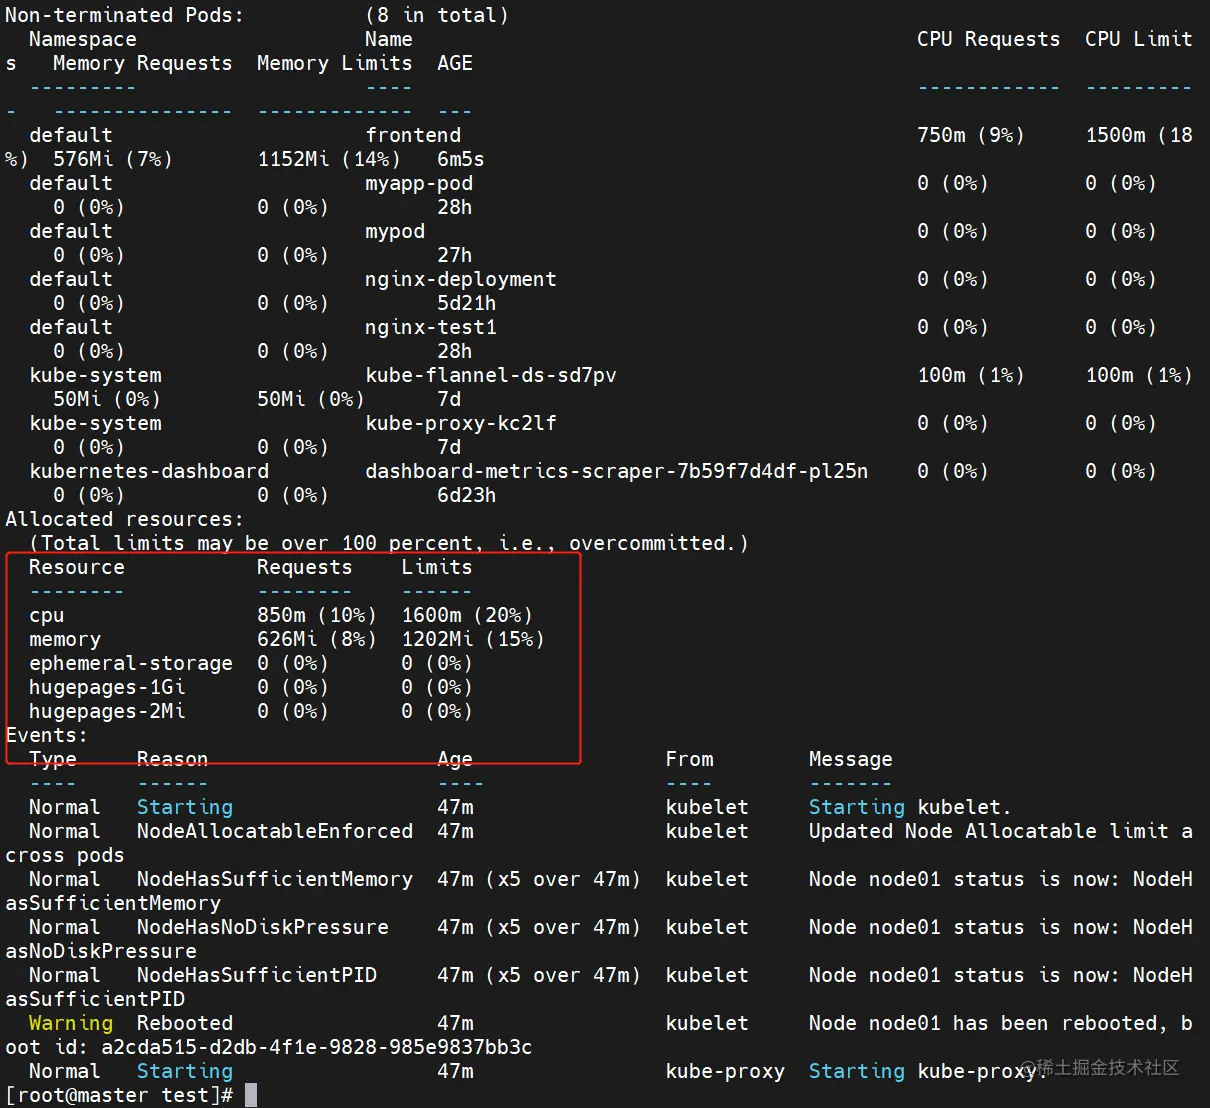
Task: Click the 'kube-proxy-kc2lf' pod name
Action: click(x=461, y=424)
